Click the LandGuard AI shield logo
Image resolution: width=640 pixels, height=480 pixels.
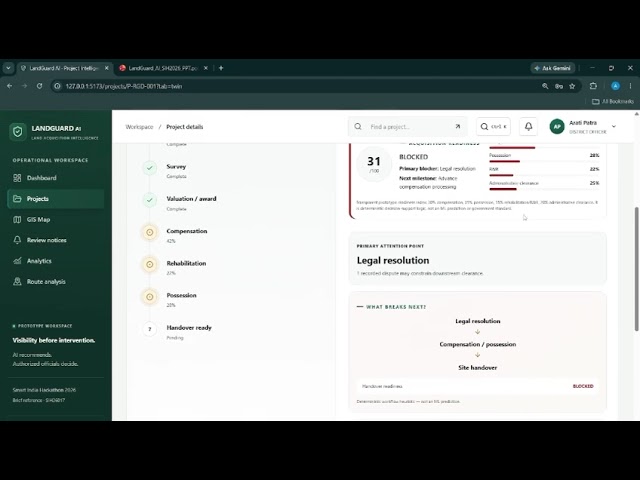[x=18, y=132]
